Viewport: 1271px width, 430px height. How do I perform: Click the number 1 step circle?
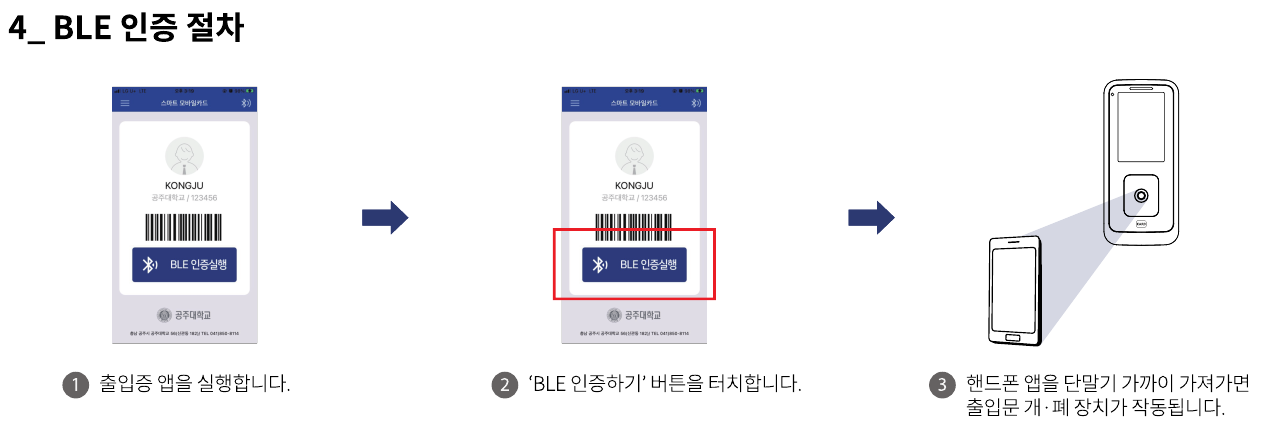tap(75, 385)
